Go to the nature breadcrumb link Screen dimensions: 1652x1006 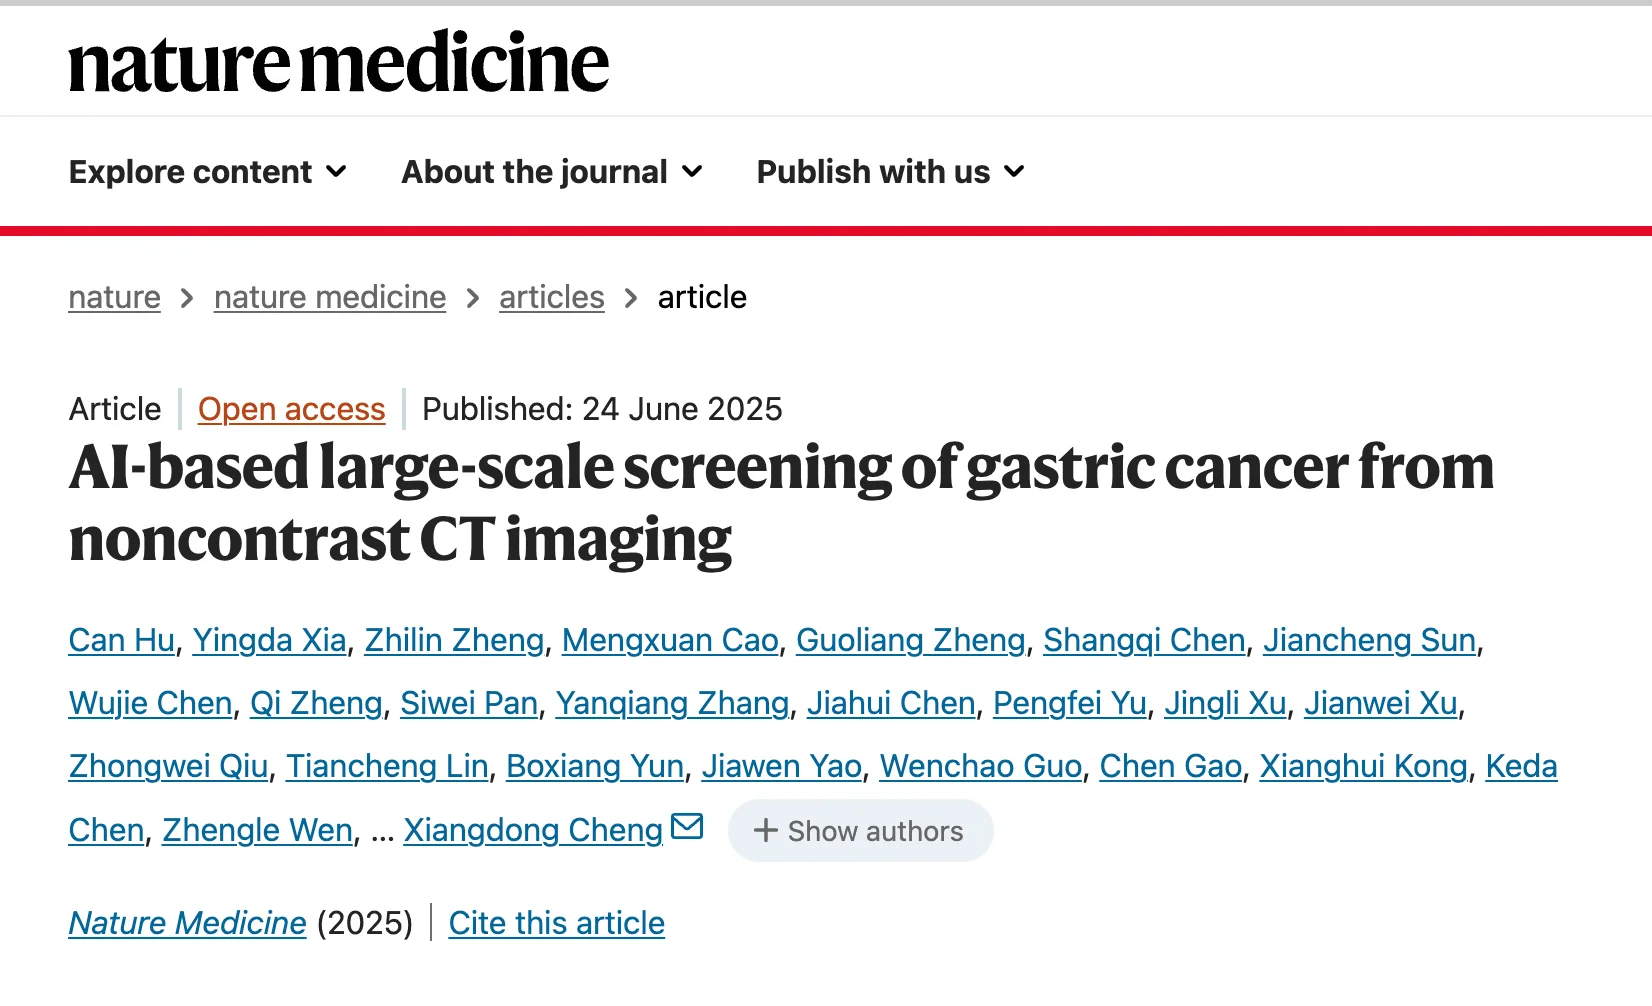pyautogui.click(x=115, y=297)
